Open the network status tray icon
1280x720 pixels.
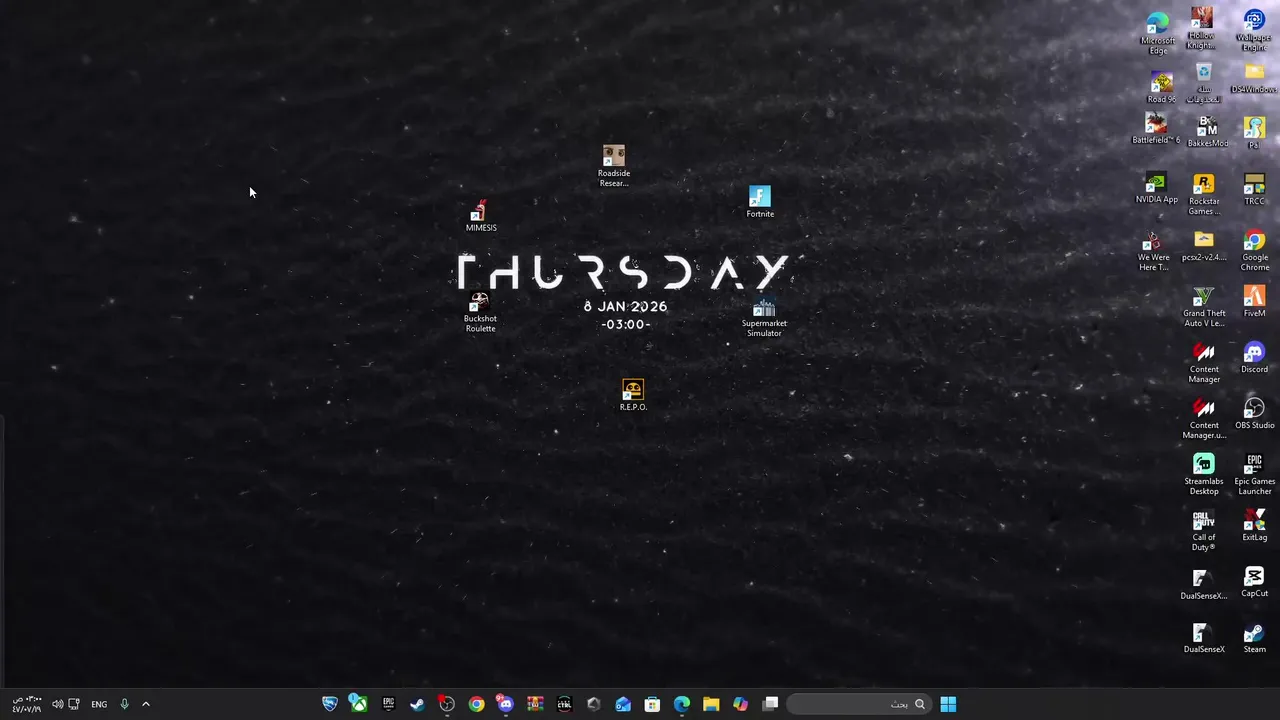point(74,704)
